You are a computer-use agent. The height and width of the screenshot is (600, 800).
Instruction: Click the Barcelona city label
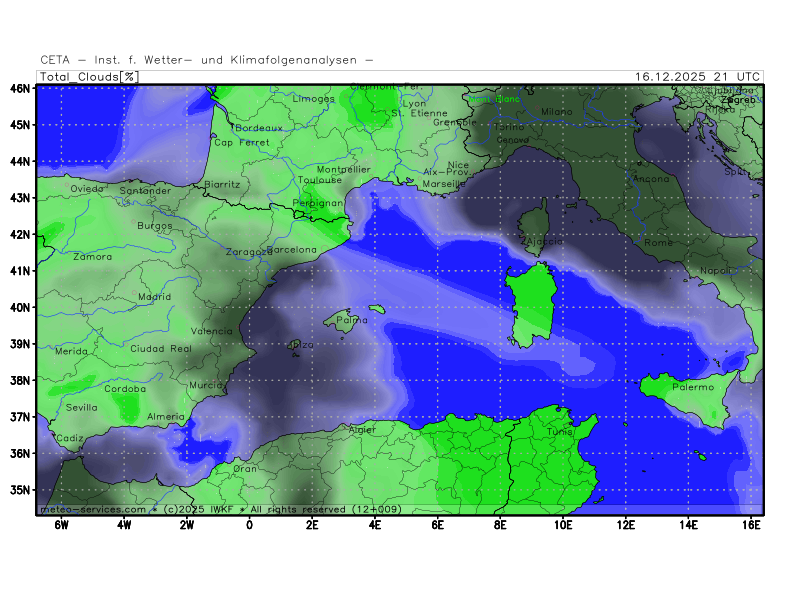coord(292,250)
